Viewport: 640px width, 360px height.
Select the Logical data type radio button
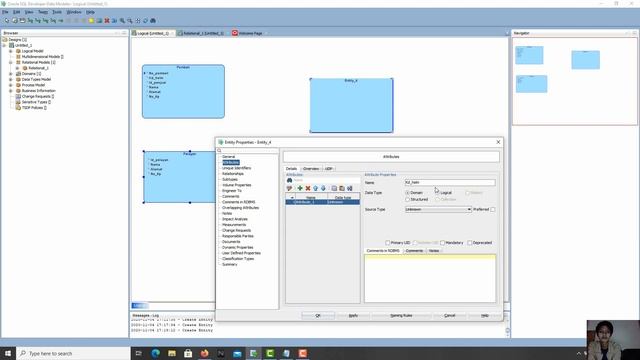pyautogui.click(x=437, y=193)
